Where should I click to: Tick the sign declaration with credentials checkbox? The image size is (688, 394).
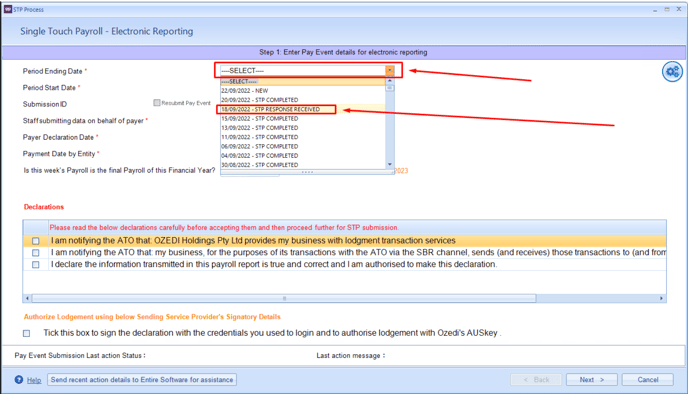click(26, 333)
